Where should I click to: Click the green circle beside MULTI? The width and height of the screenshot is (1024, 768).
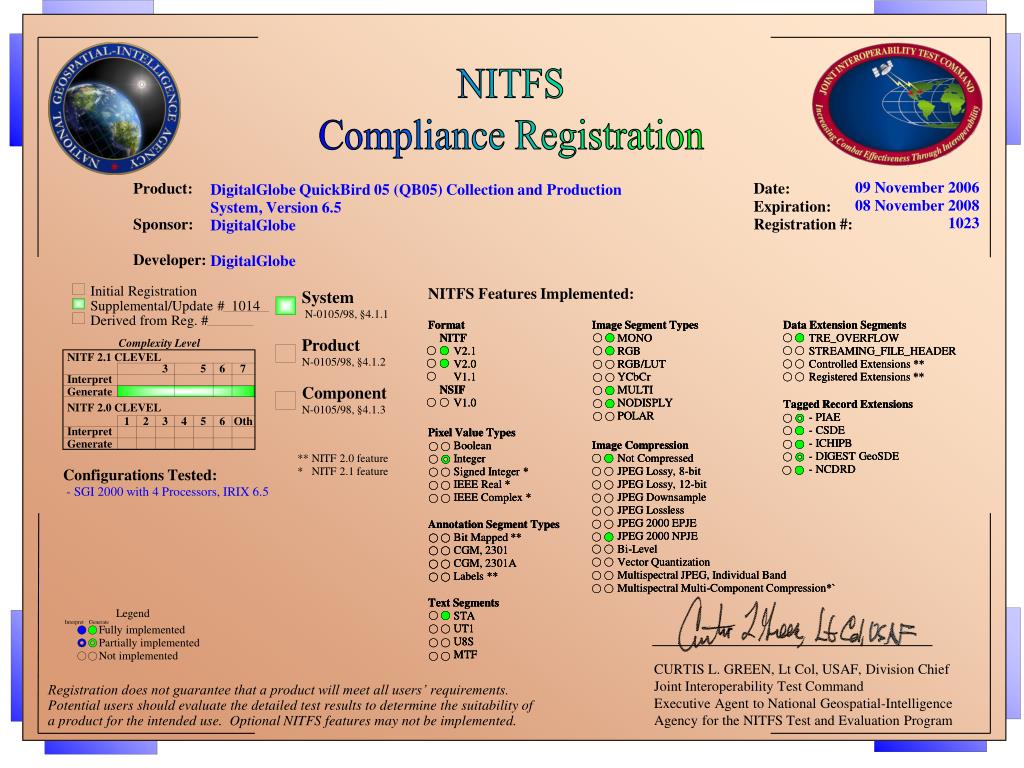click(609, 391)
